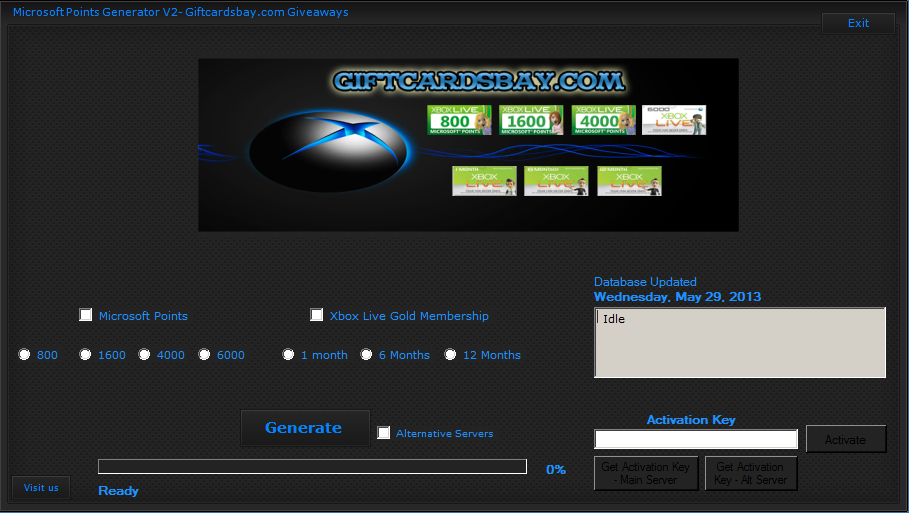
Task: Get Activation Key from Main Server
Action: pyautogui.click(x=646, y=473)
